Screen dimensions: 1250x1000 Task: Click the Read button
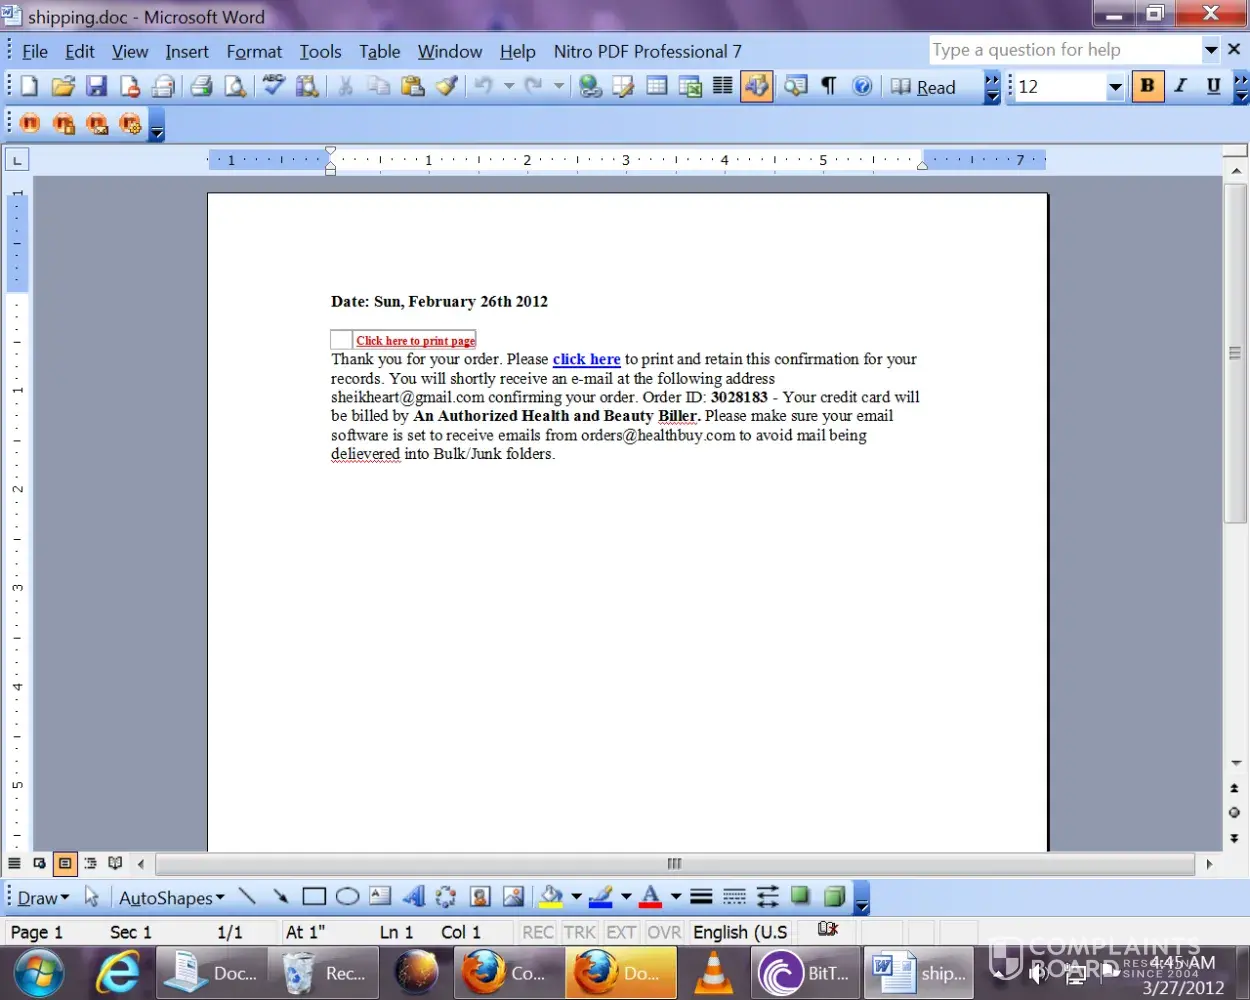[925, 88]
